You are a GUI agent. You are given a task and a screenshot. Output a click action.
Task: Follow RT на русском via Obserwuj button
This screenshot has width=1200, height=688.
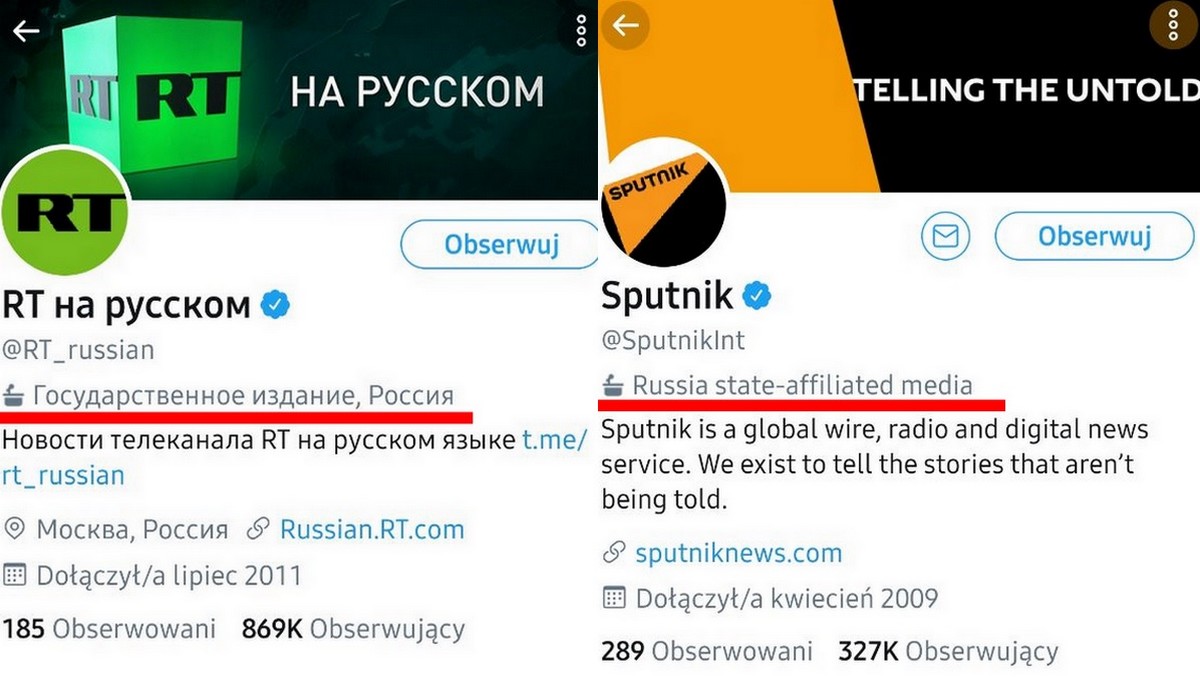498,244
